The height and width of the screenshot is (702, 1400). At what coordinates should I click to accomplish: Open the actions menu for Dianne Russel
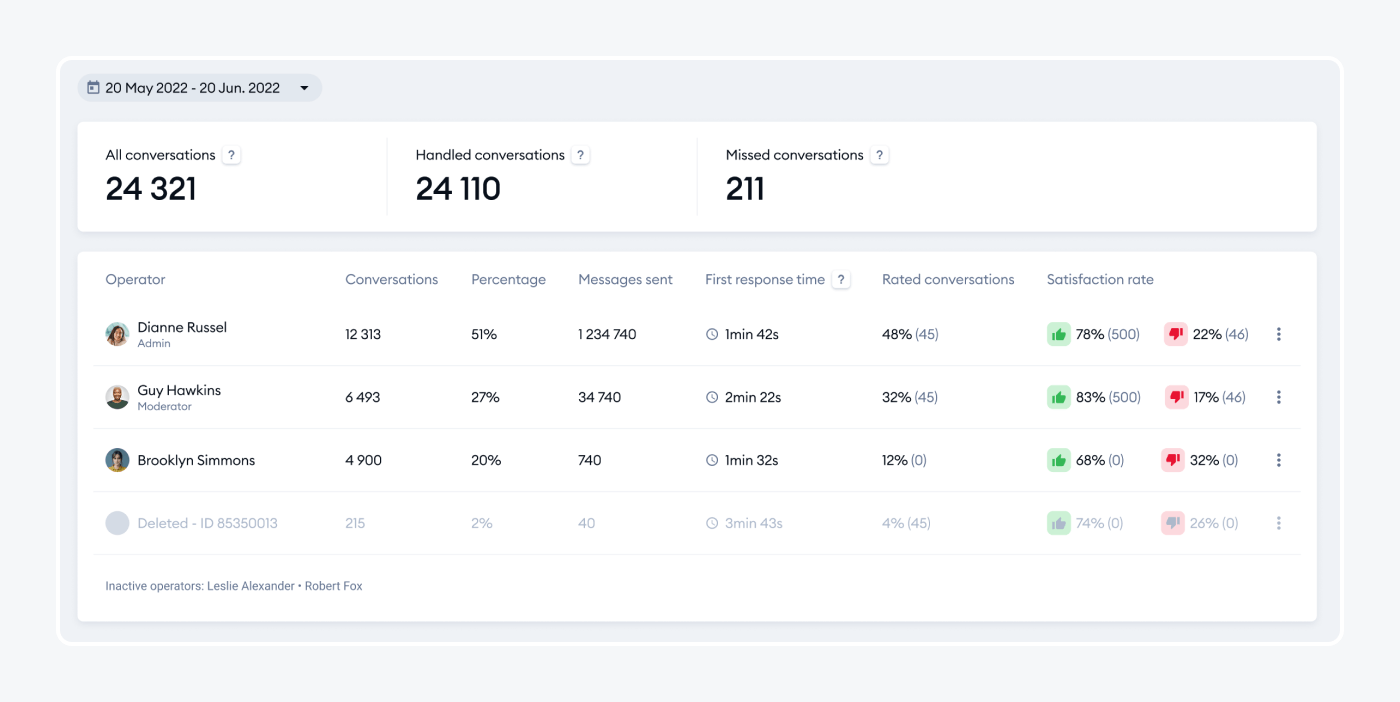1278,333
